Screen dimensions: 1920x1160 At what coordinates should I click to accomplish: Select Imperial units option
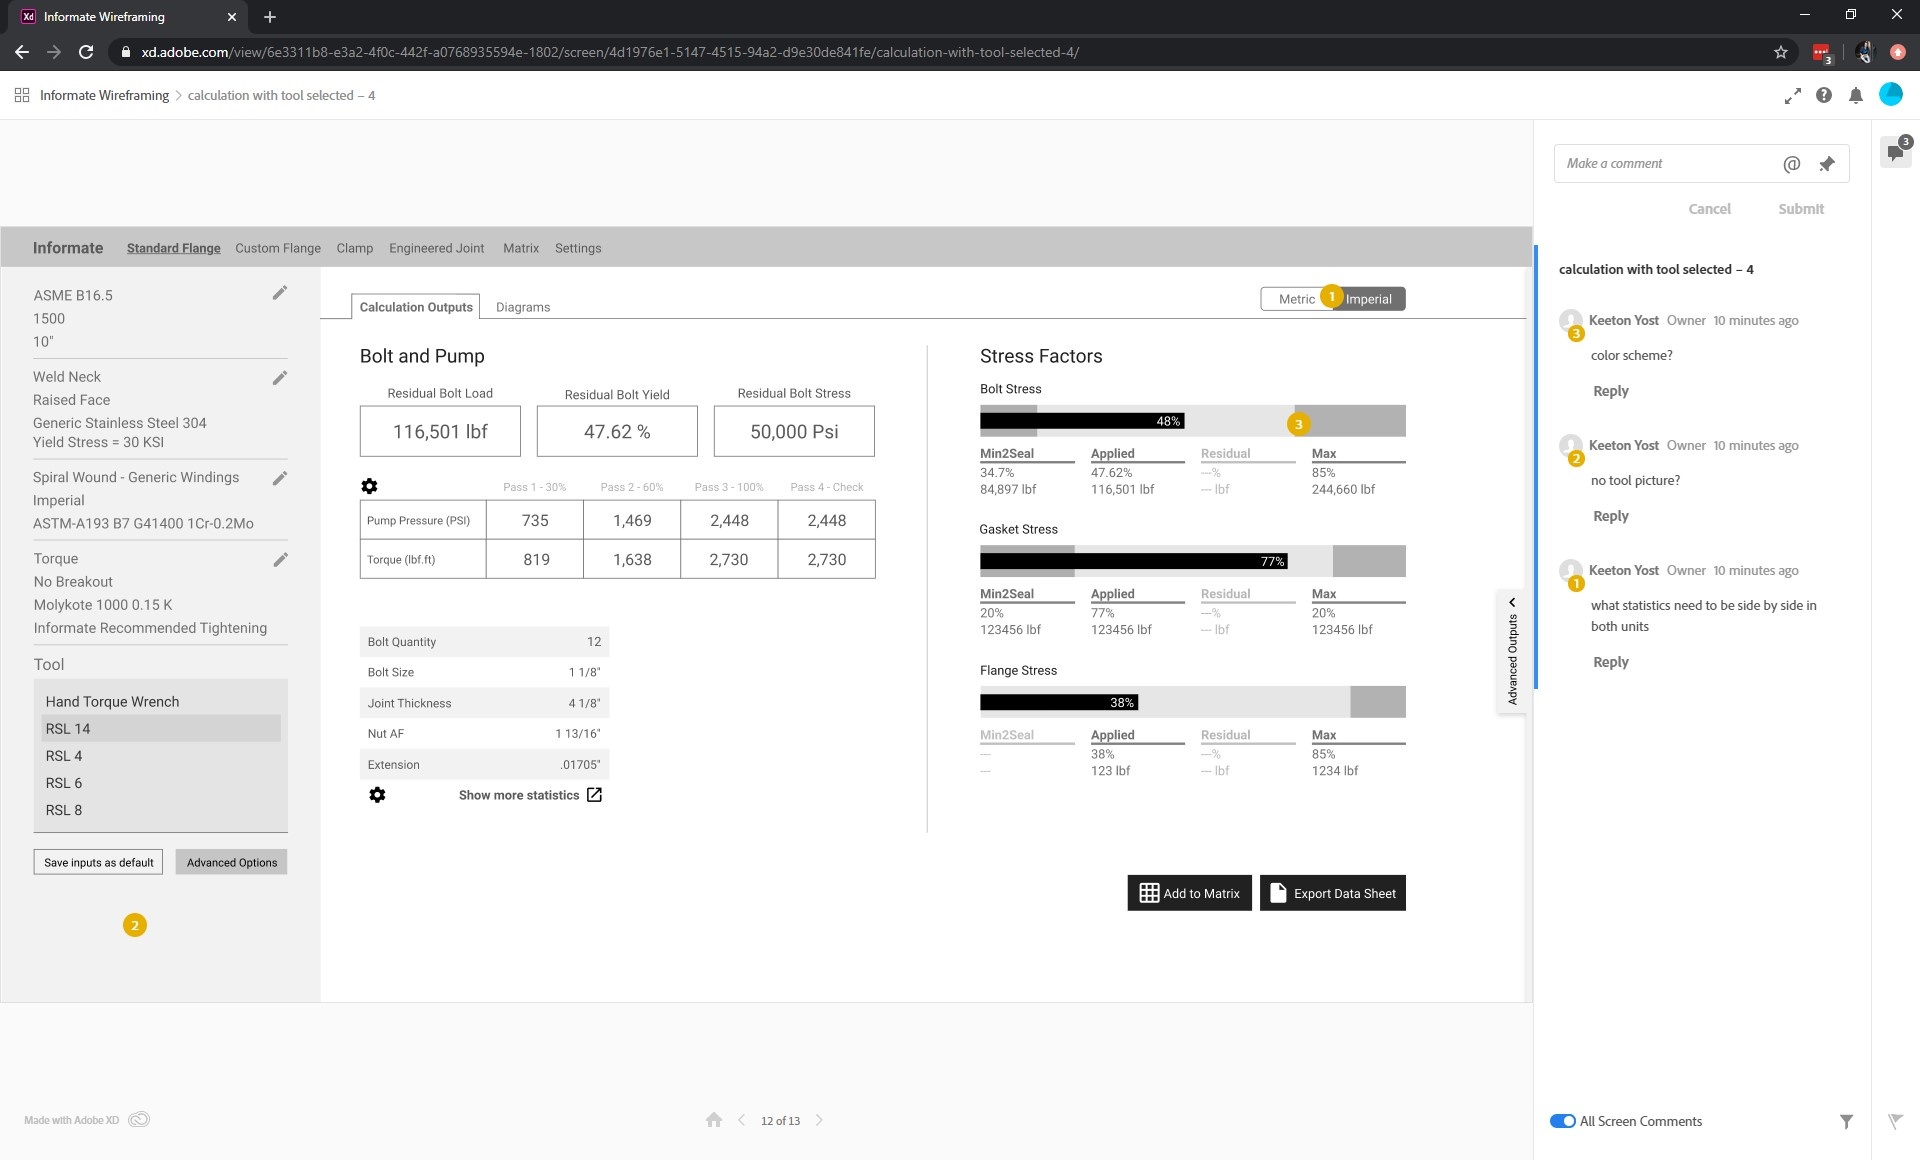(1369, 299)
